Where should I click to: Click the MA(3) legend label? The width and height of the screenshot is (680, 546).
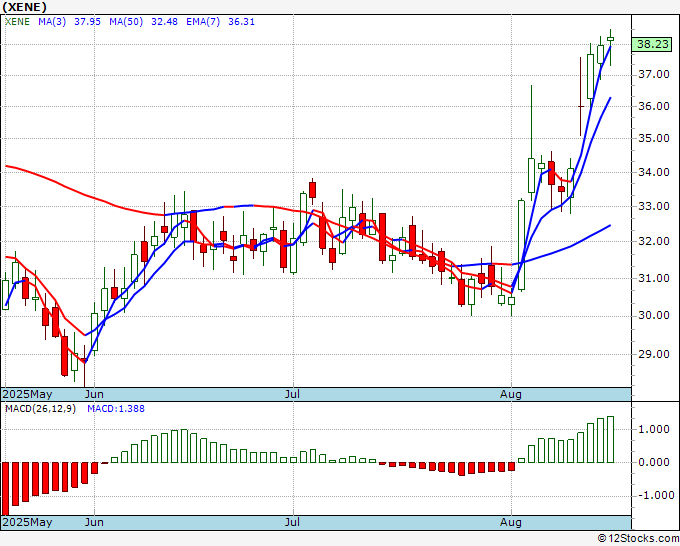52,22
